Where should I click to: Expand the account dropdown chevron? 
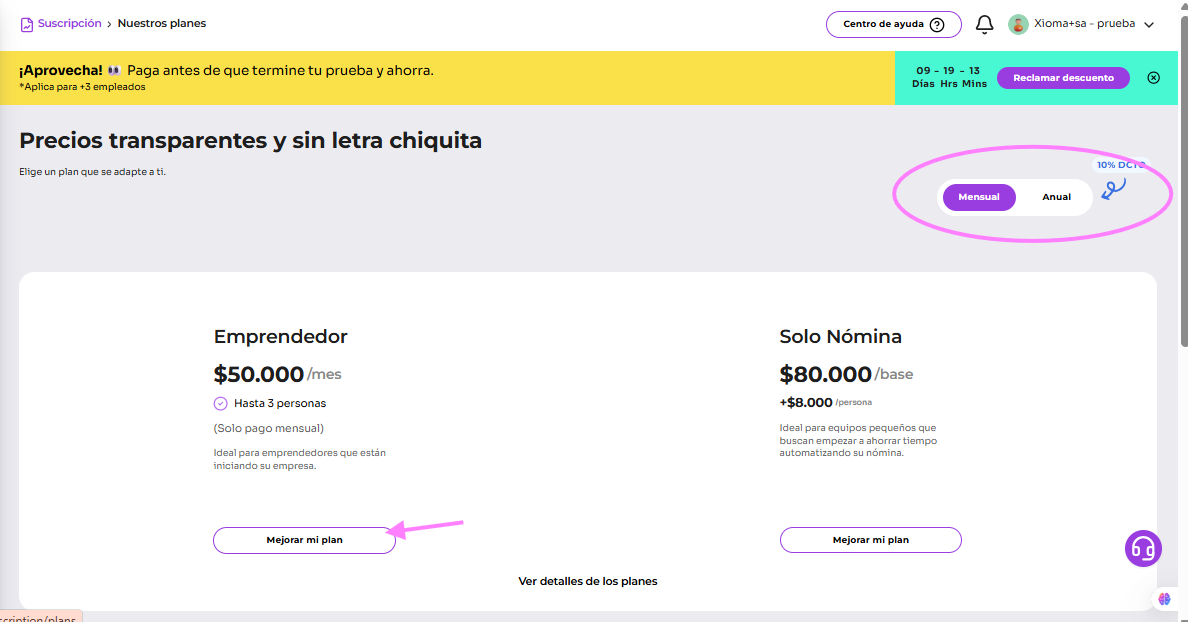(1149, 25)
